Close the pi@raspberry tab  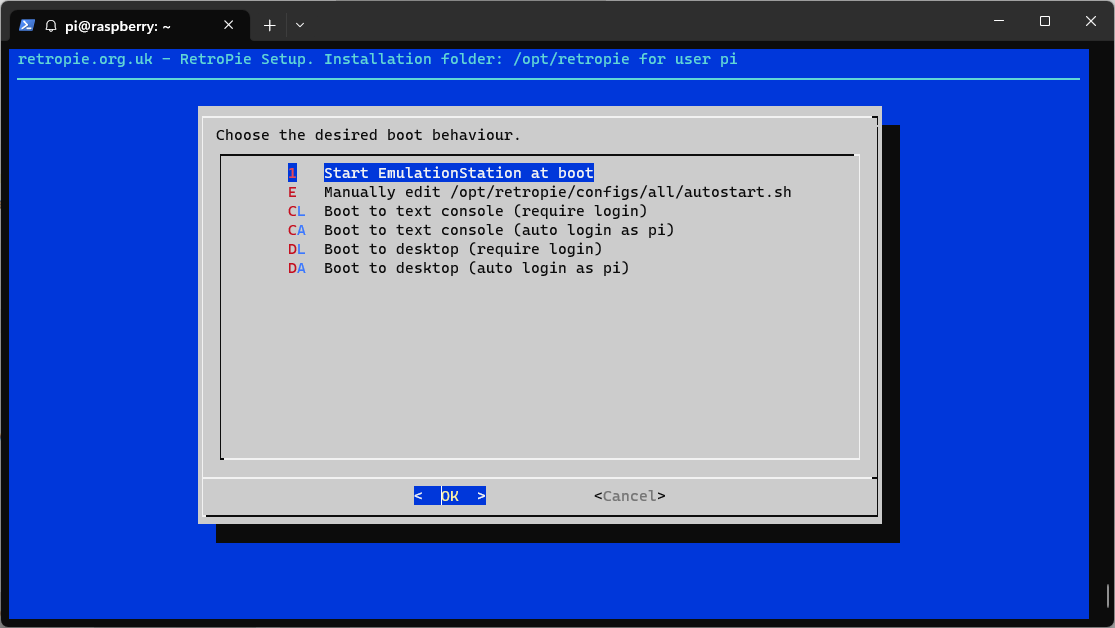pyautogui.click(x=228, y=25)
